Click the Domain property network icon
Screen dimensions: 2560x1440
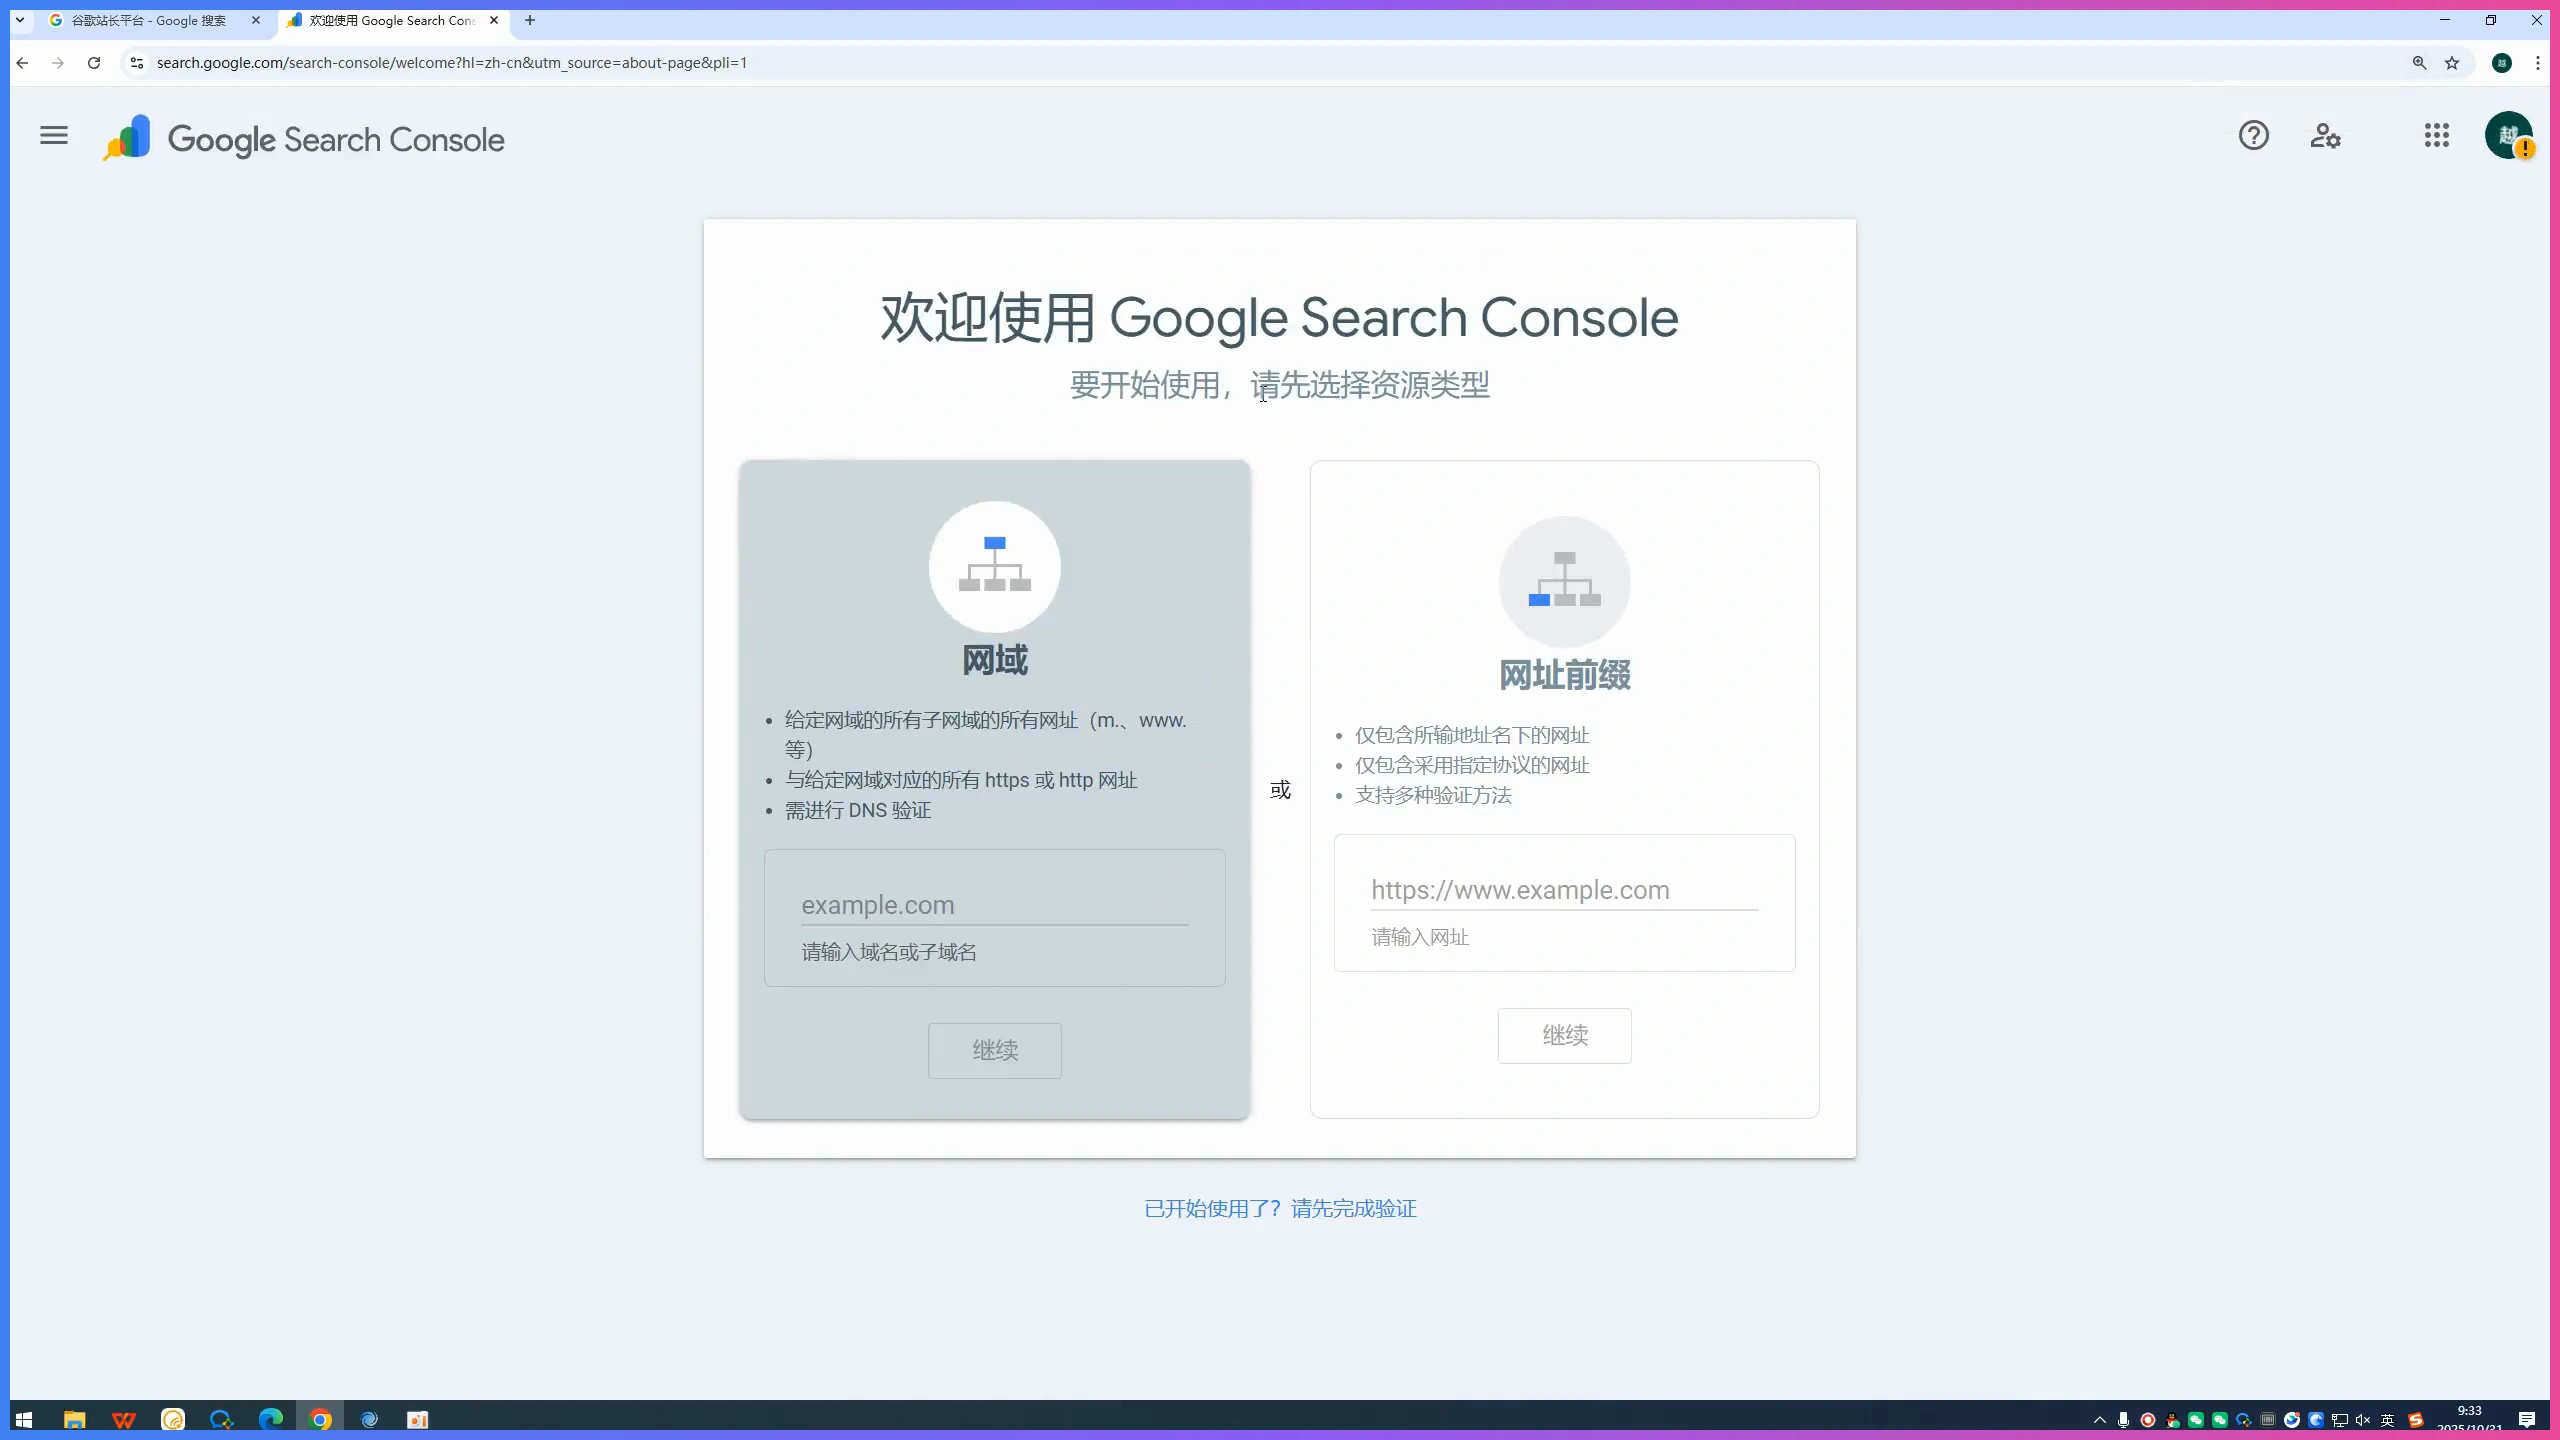[x=994, y=566]
